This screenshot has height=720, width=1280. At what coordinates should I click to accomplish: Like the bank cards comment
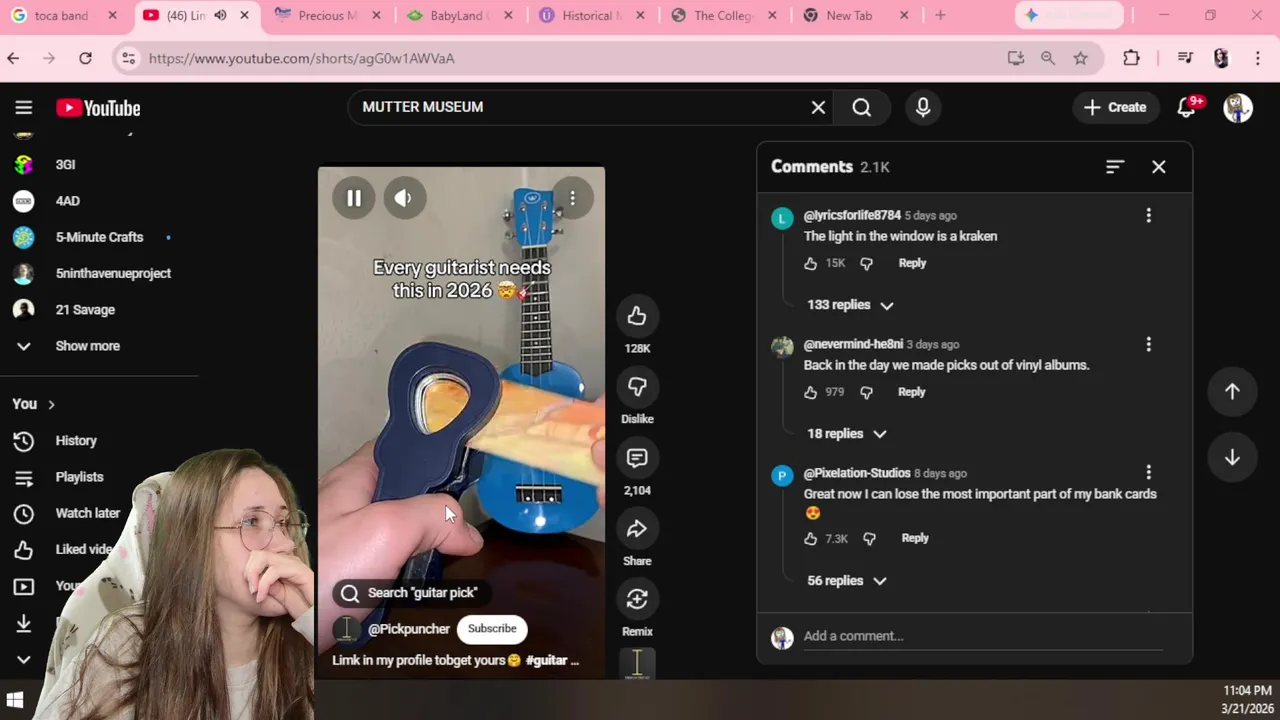(x=811, y=538)
